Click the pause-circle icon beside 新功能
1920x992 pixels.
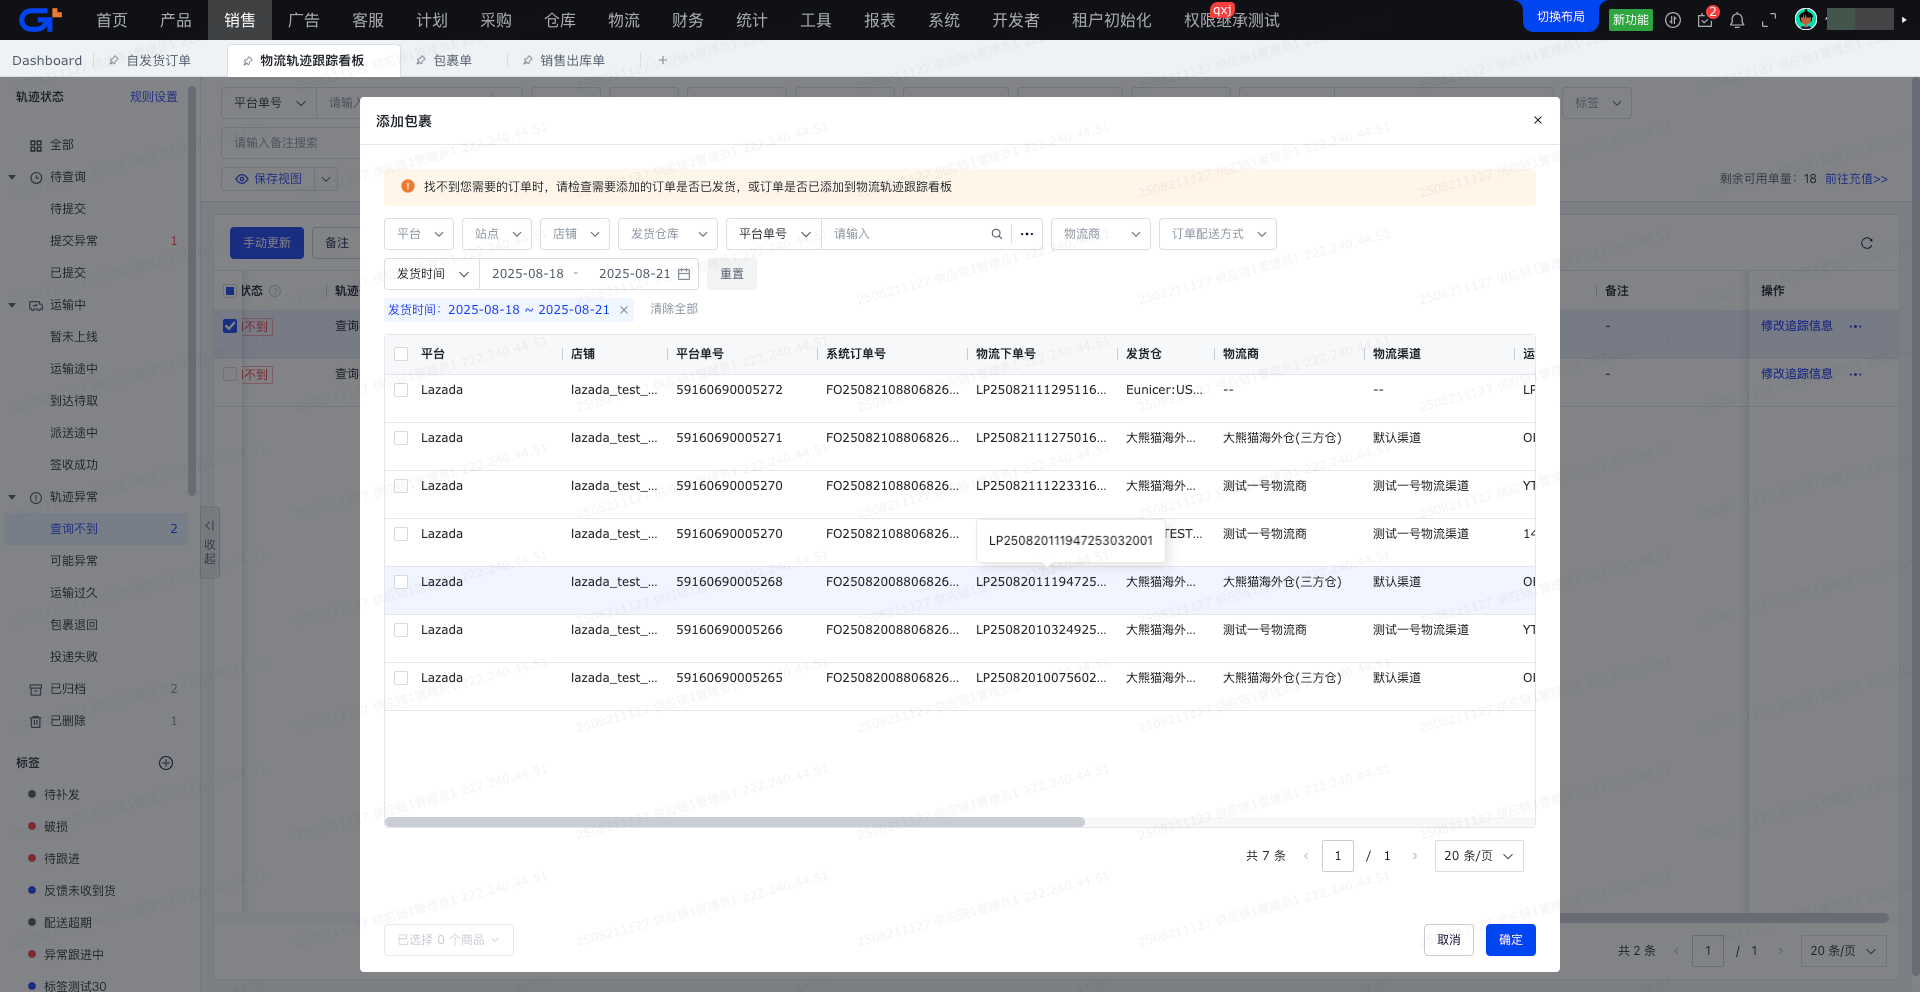click(x=1673, y=20)
